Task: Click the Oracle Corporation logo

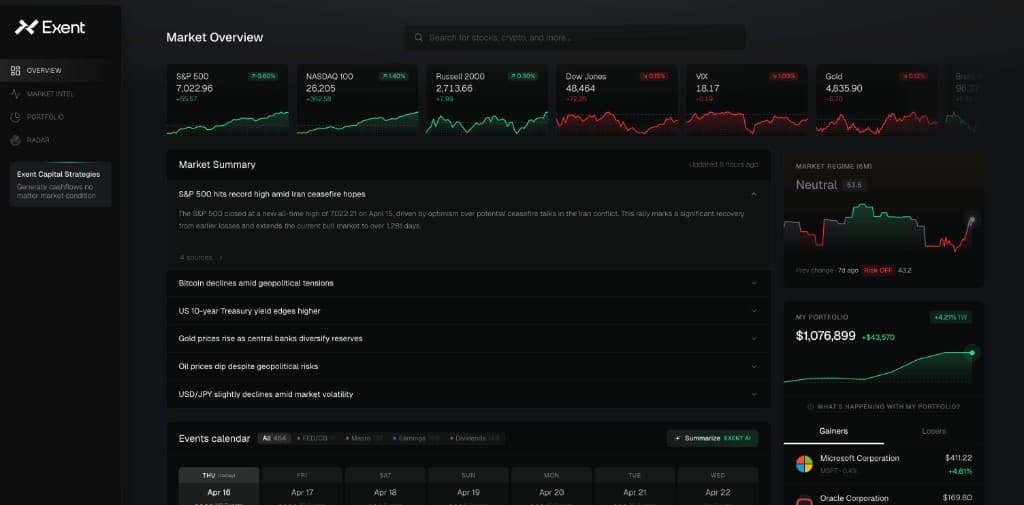Action: click(804, 500)
